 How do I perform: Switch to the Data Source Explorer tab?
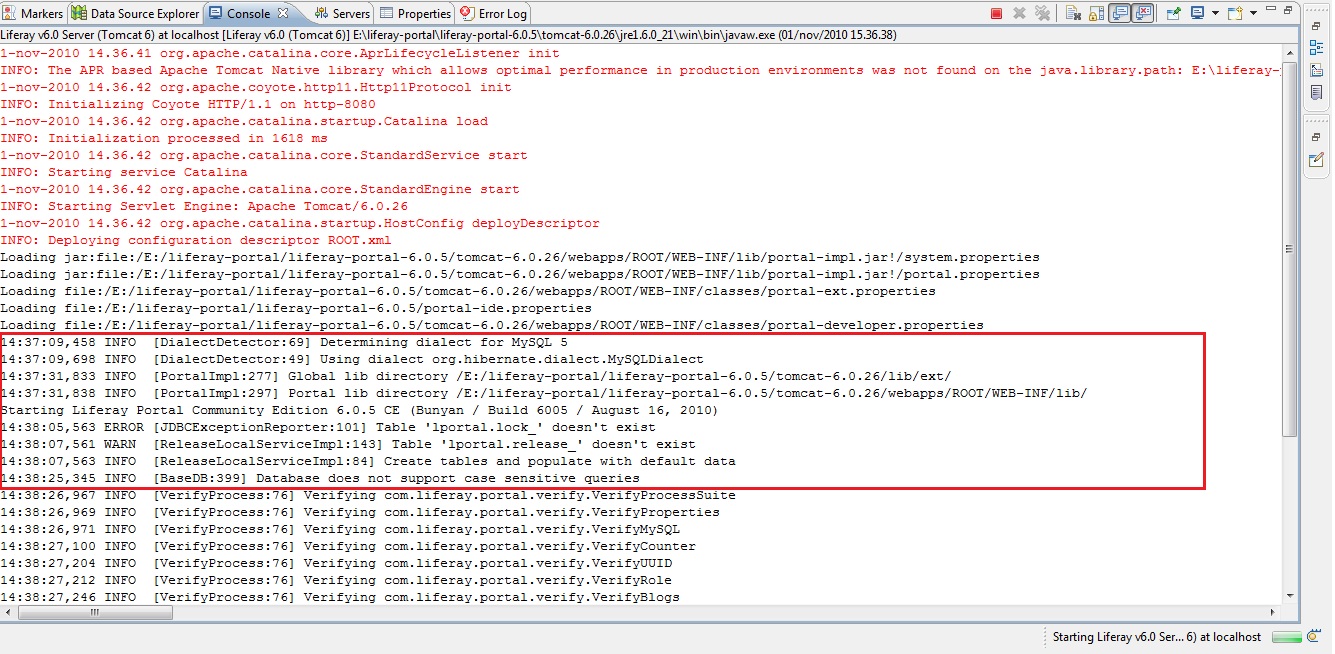136,13
